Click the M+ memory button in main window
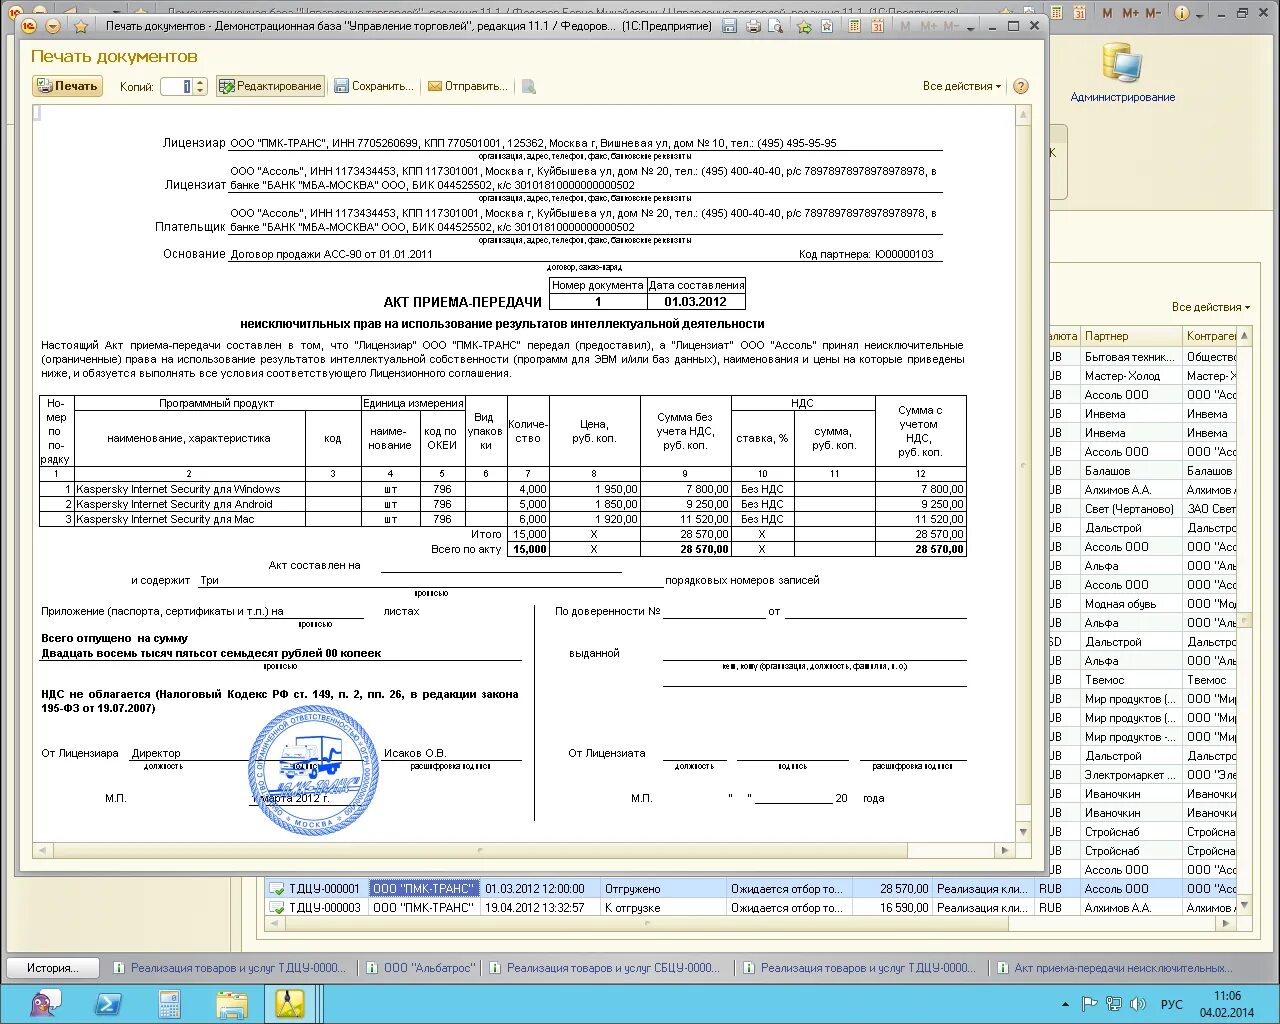1280x1024 pixels. [1131, 13]
